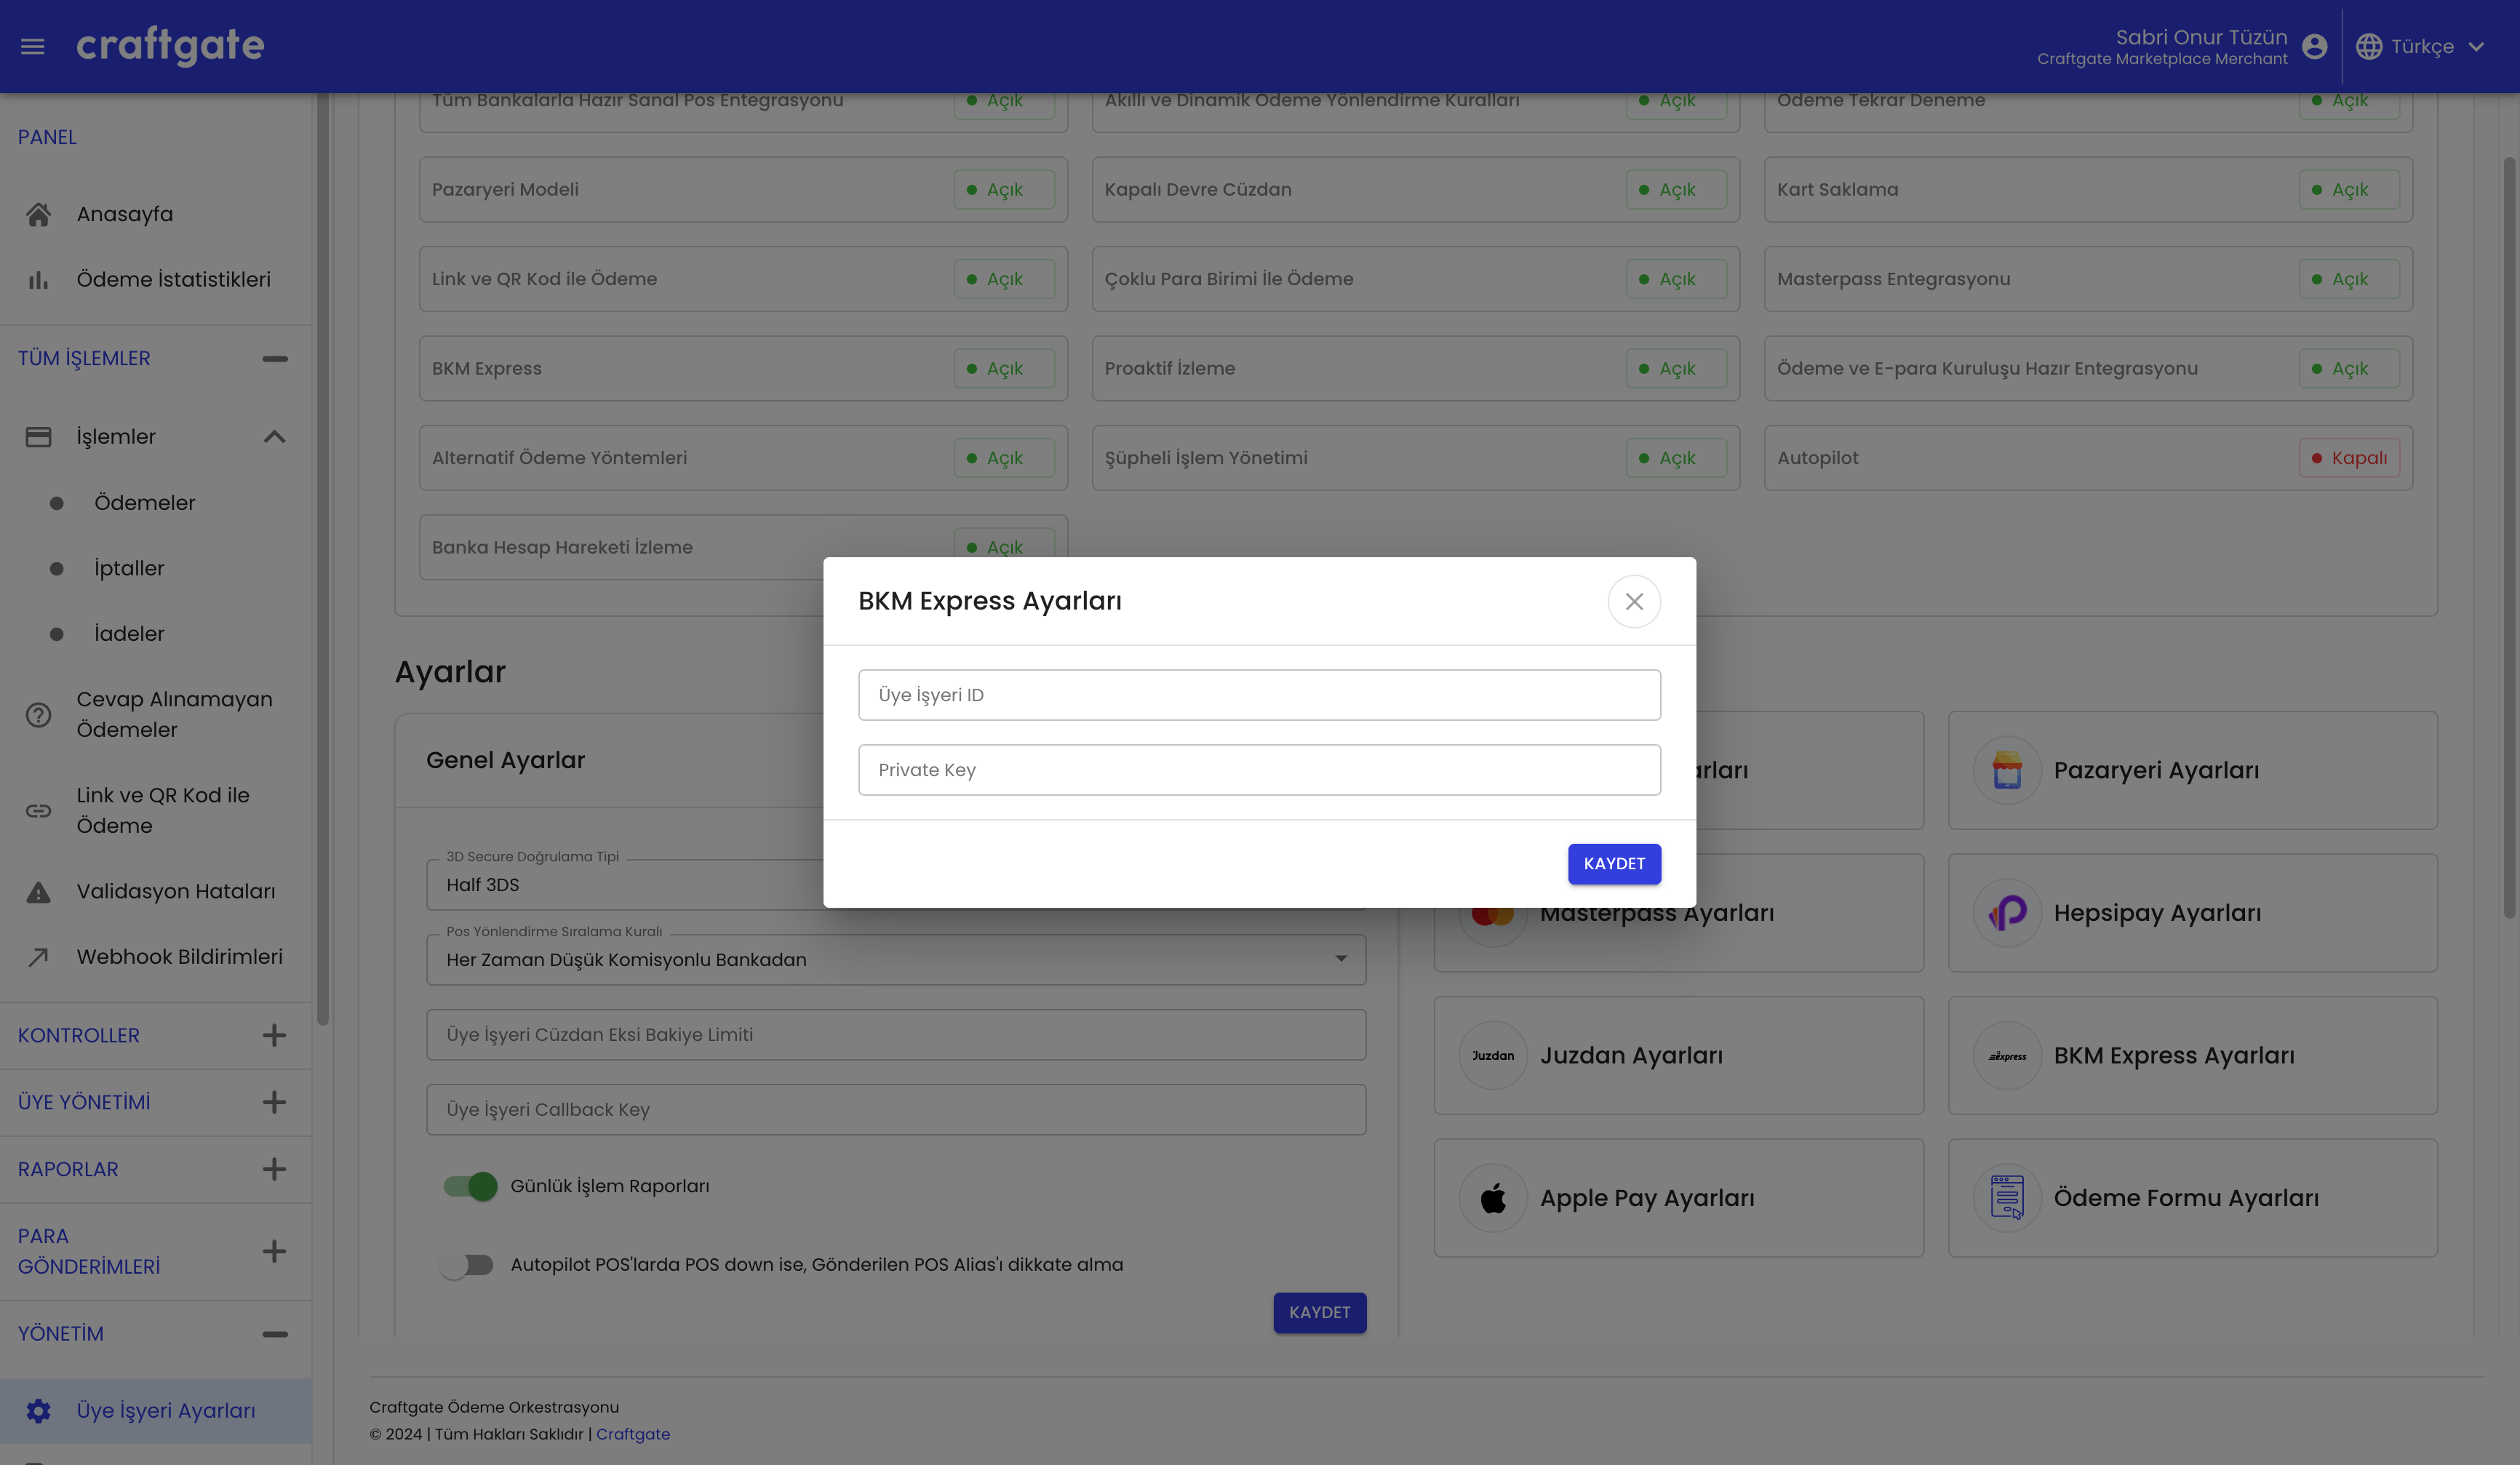Close BKM Express Ayarları dialog
This screenshot has height=1465, width=2520.
[x=1634, y=600]
